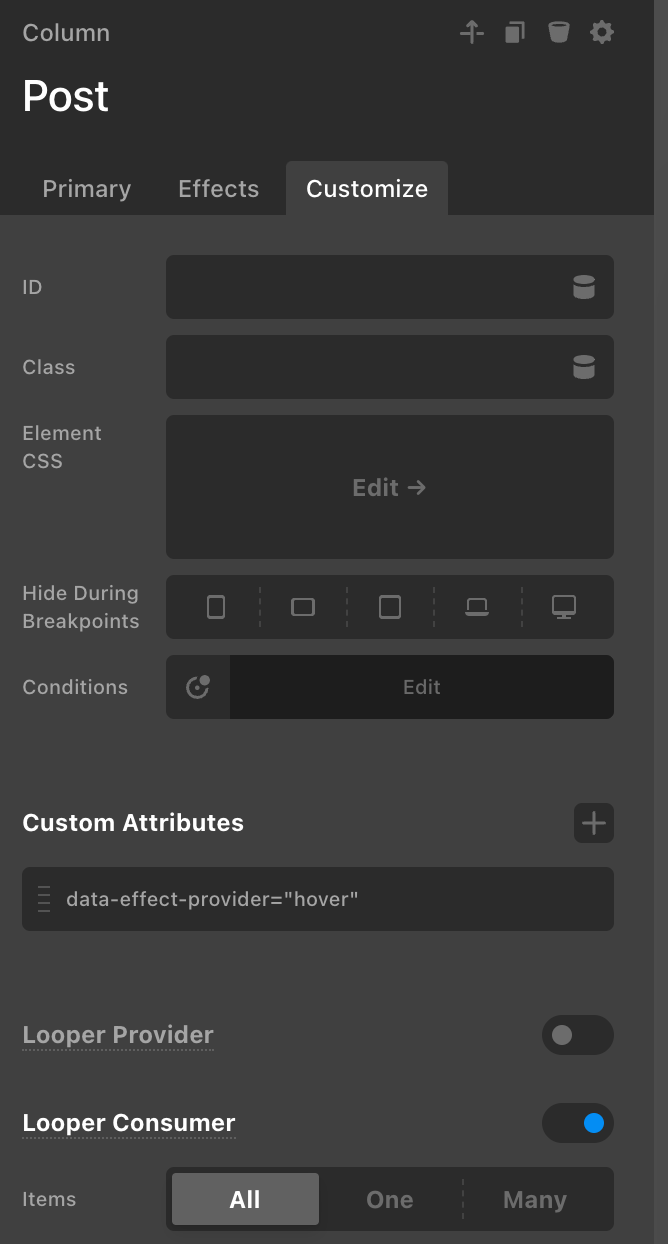Select One for looper Items
Screen dimensions: 668x1244
coord(390,1199)
